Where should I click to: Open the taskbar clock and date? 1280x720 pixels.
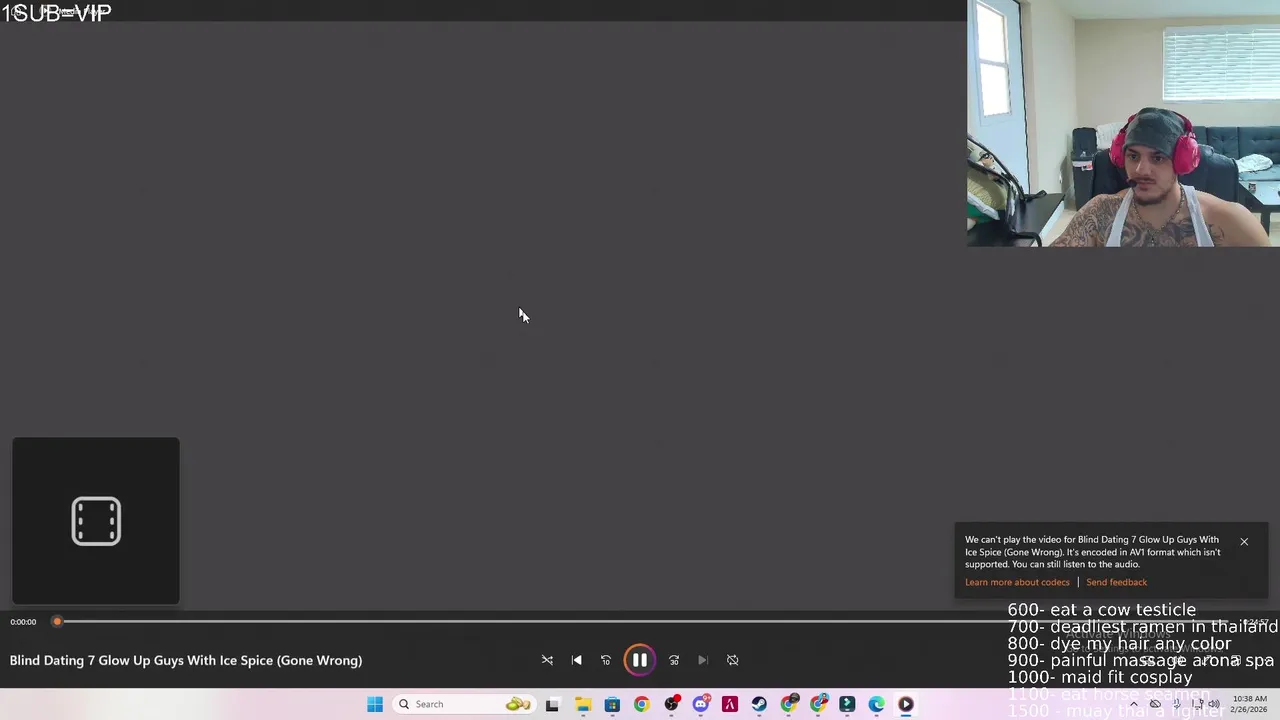click(x=1249, y=704)
